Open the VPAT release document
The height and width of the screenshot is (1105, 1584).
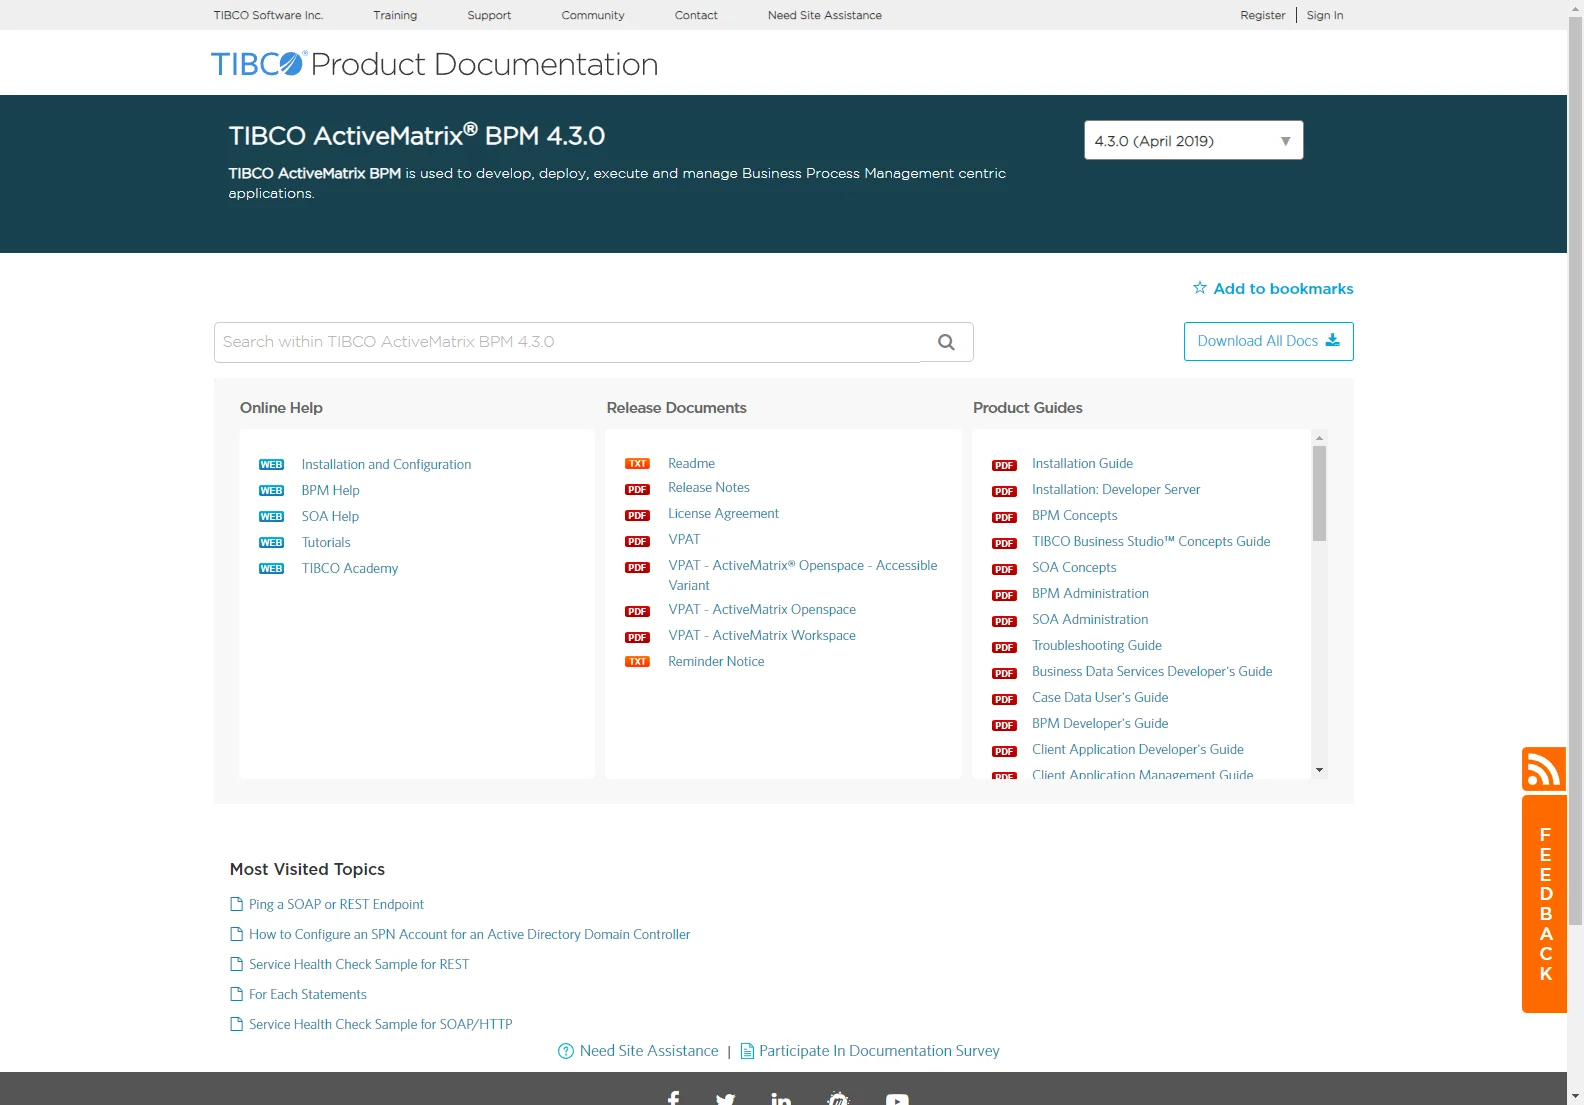pos(685,539)
